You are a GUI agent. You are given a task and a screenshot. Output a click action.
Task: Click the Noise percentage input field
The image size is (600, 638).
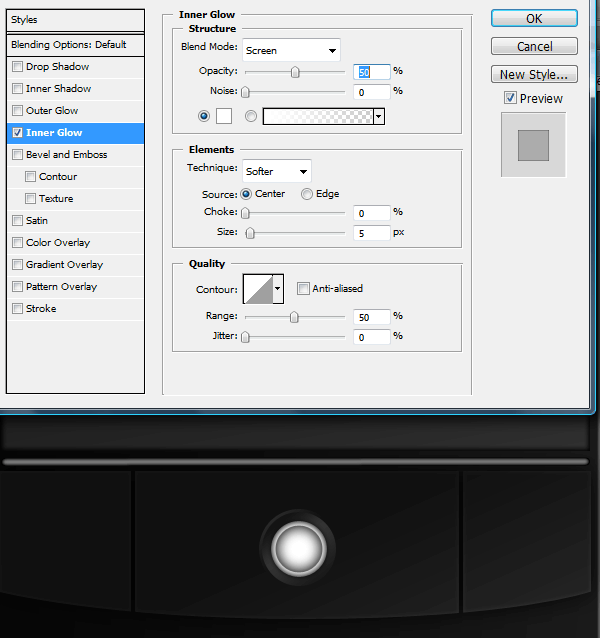pyautogui.click(x=372, y=92)
